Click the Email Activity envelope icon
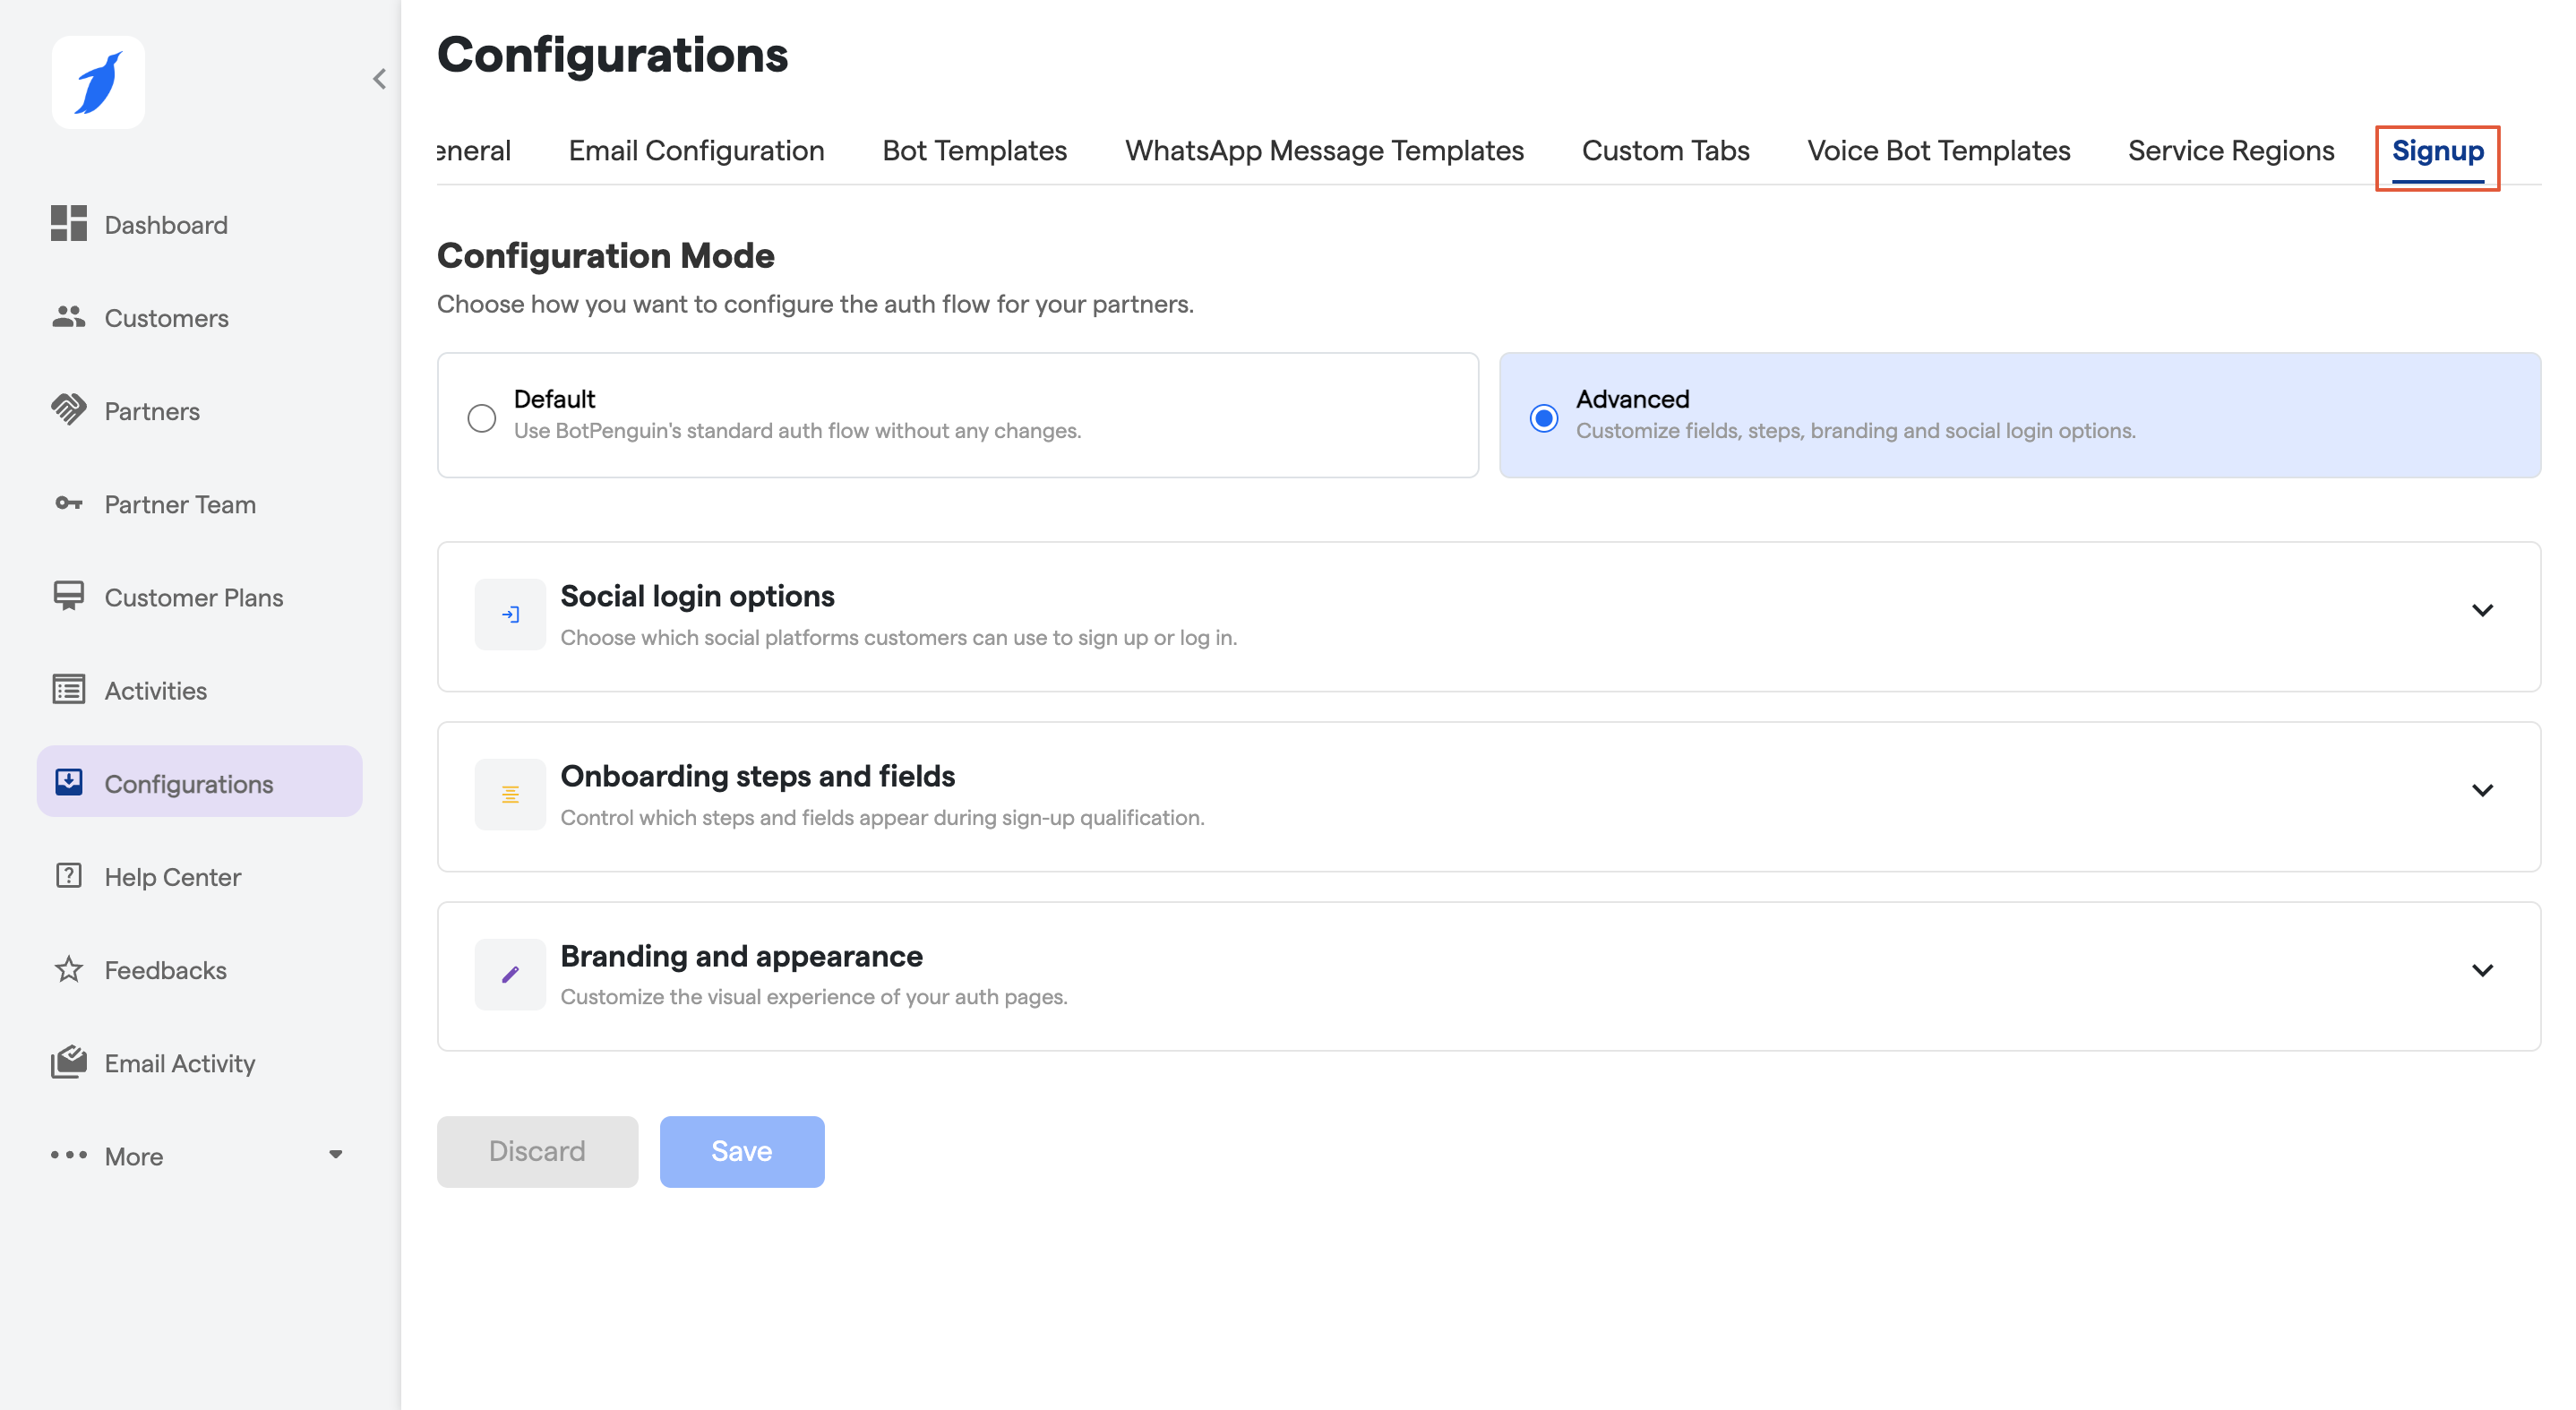2576x1410 pixels. point(69,1062)
